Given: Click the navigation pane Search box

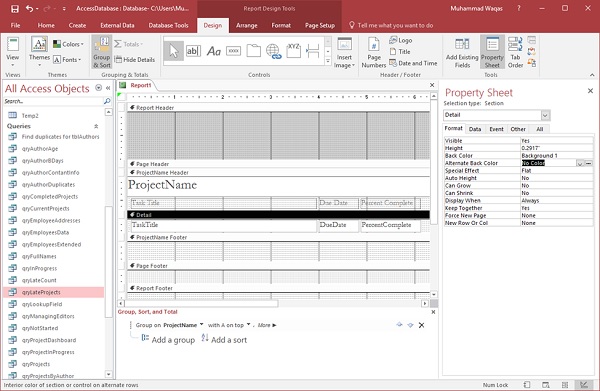Looking at the screenshot, I should click(54, 101).
